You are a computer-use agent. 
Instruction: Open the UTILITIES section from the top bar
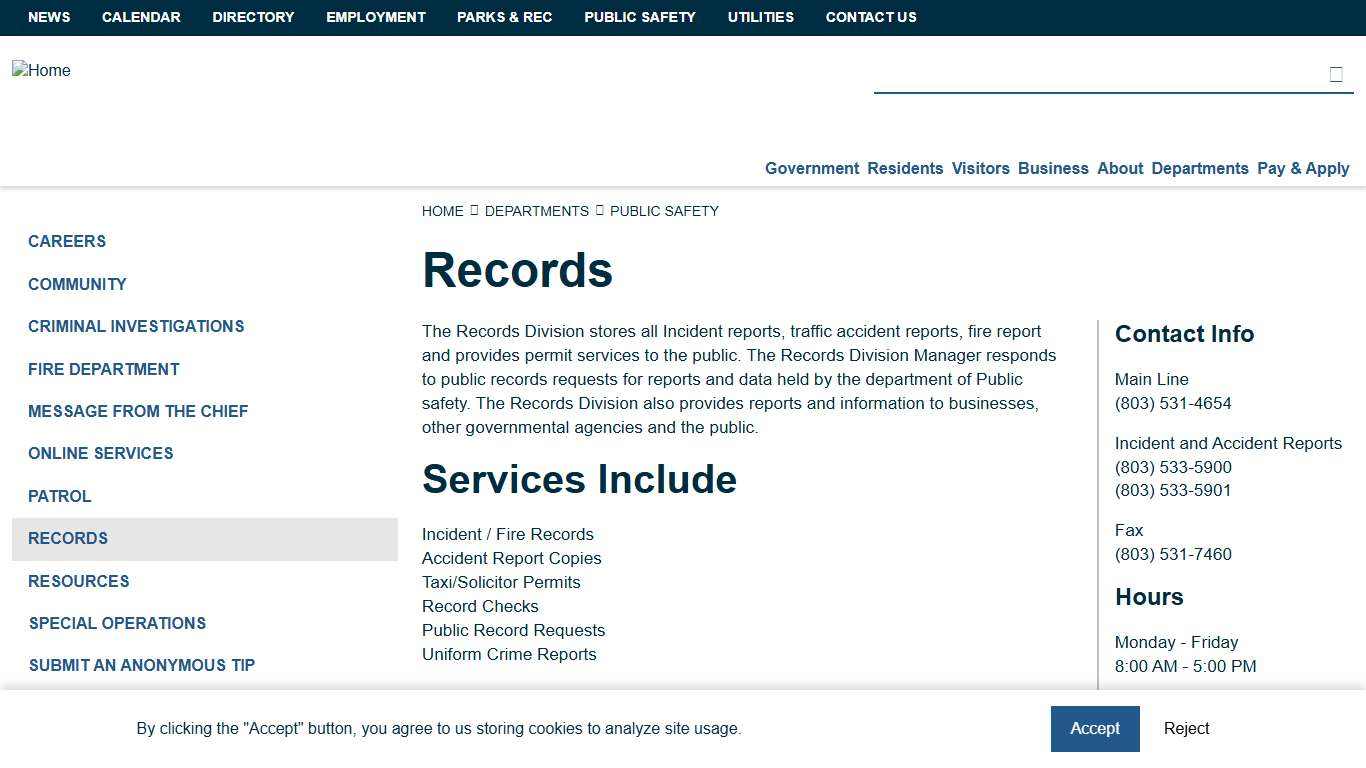760,17
